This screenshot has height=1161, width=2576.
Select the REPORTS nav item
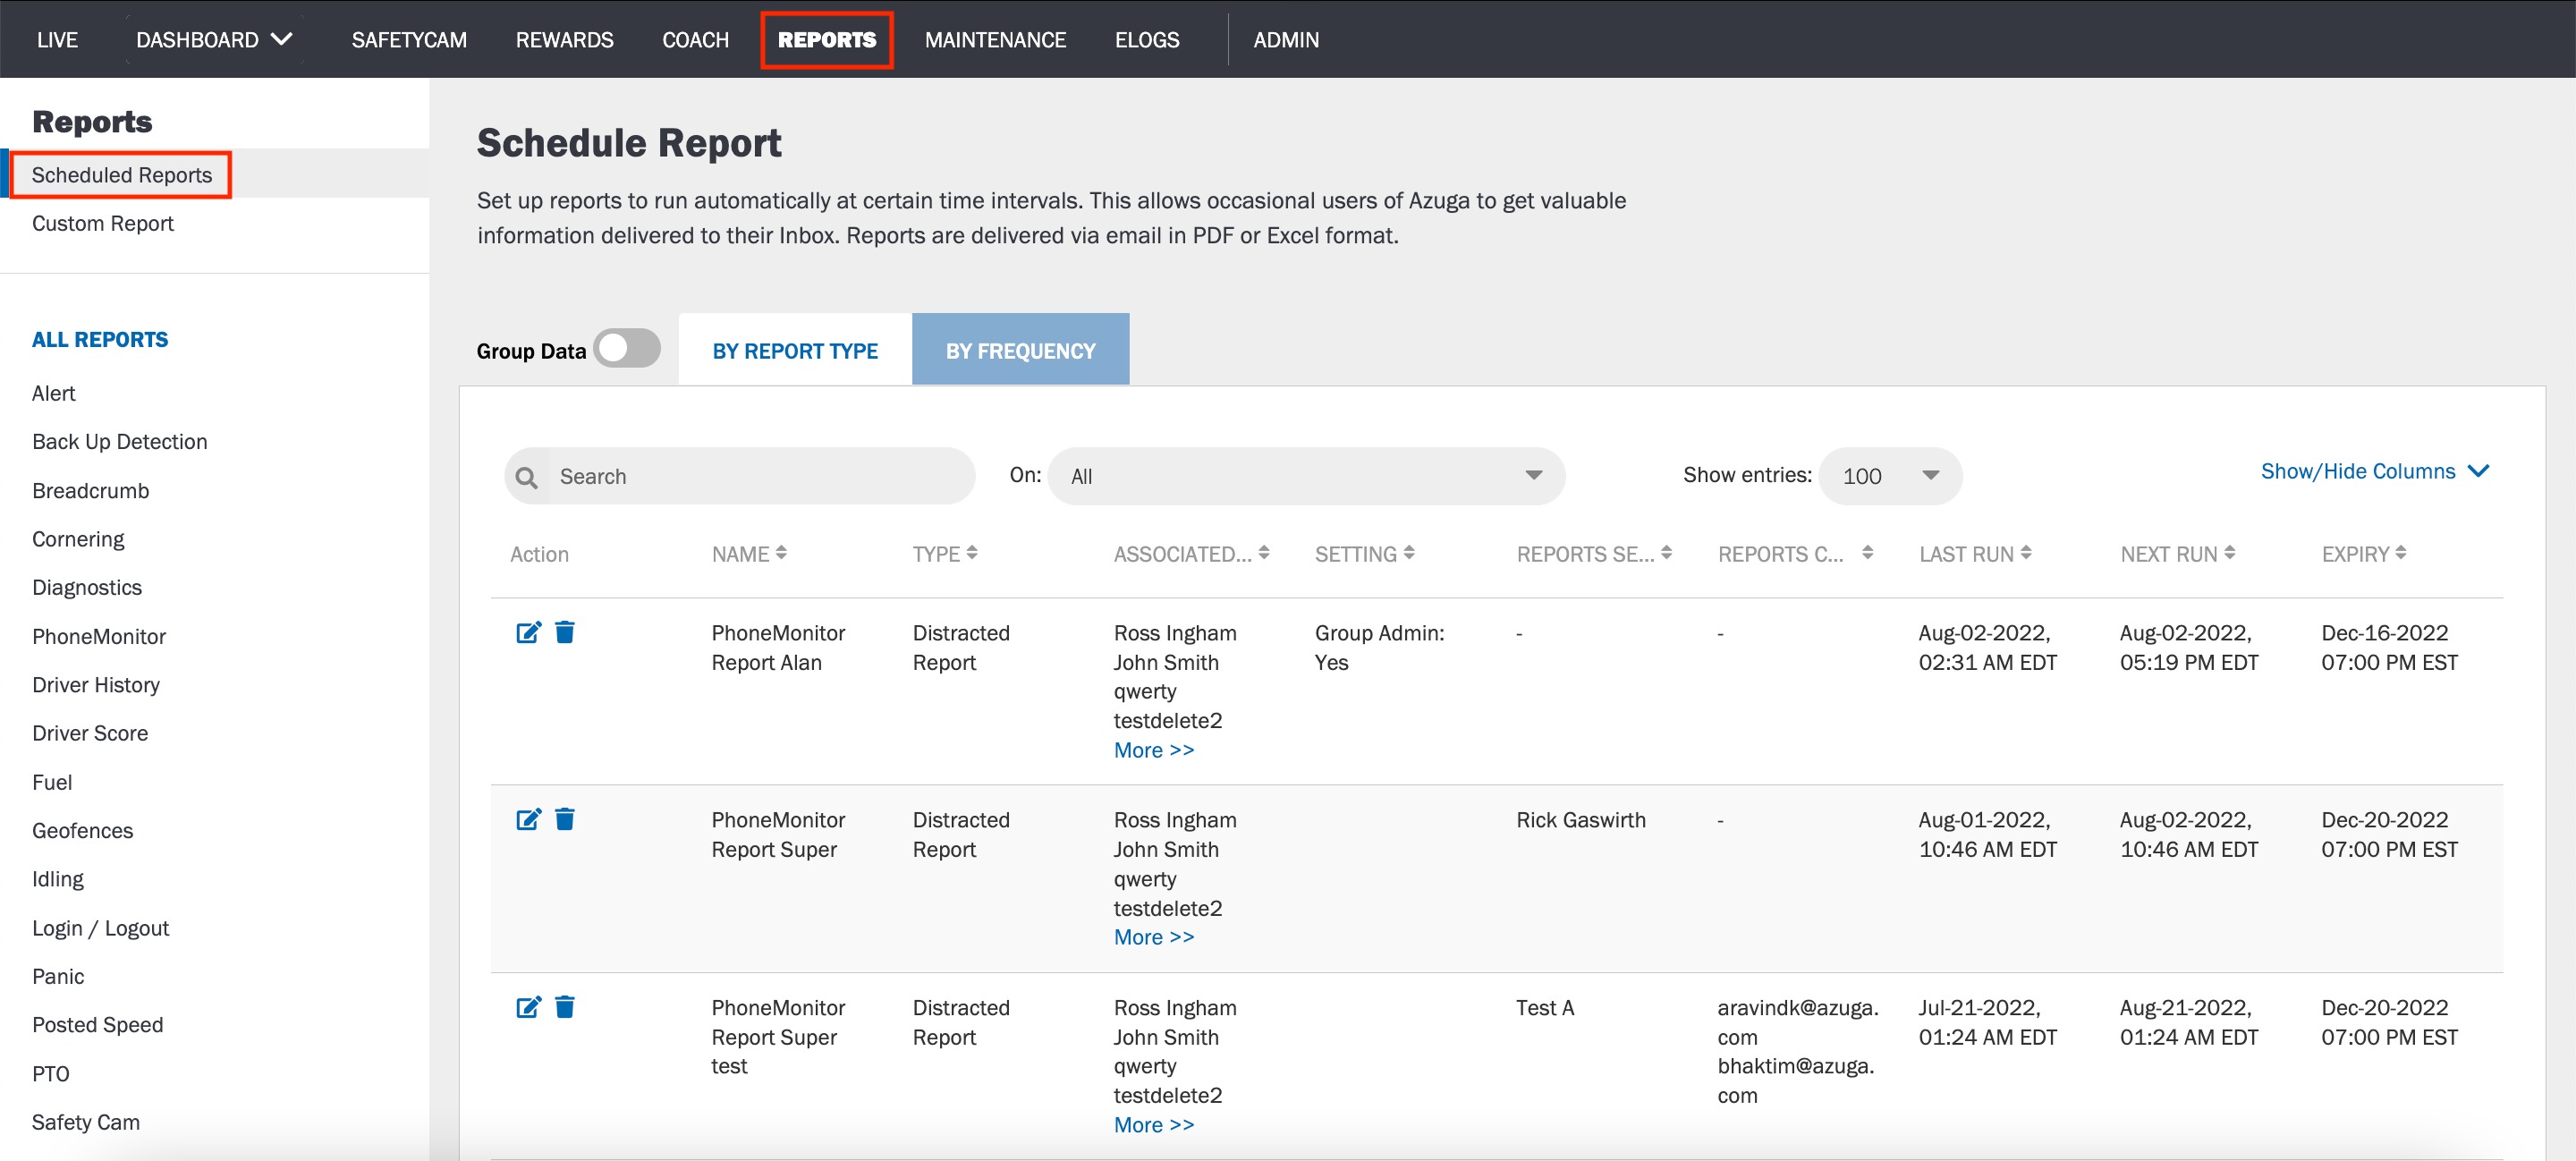coord(827,40)
